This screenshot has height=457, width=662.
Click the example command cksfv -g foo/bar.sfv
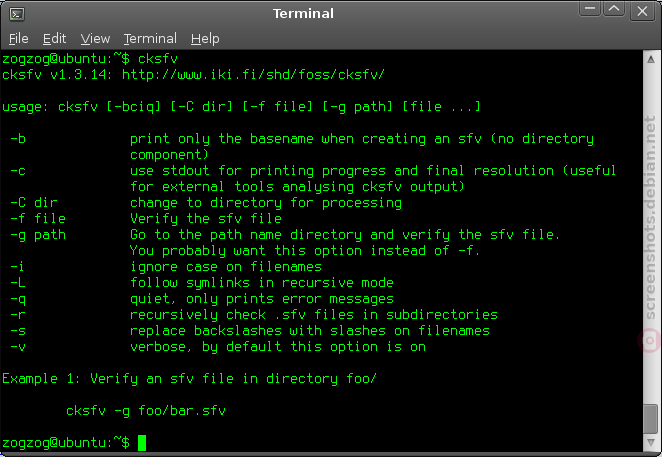146,411
